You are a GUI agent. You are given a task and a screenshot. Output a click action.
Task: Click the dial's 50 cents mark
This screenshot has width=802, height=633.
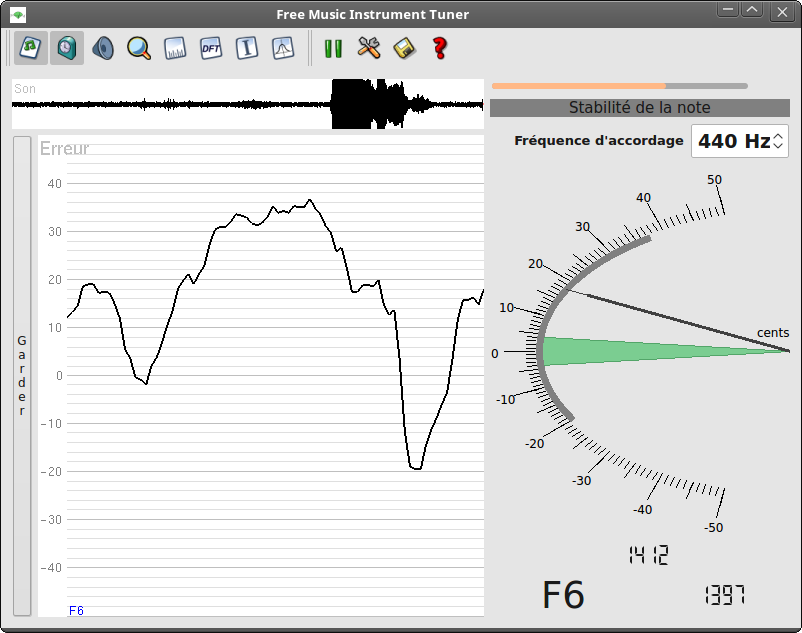(715, 179)
